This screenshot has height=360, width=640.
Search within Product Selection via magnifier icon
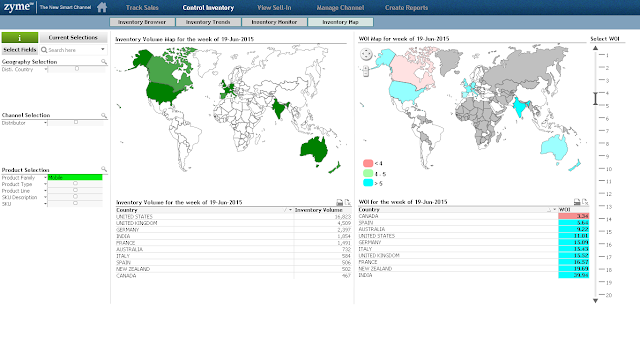(x=104, y=169)
